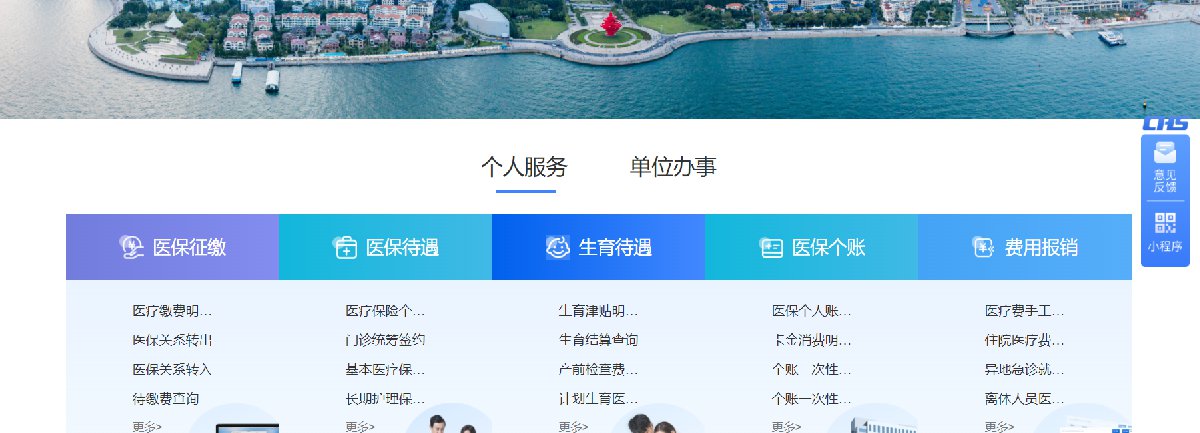Switch to the 单位办事 tab
1200x433 pixels.
coord(673,167)
